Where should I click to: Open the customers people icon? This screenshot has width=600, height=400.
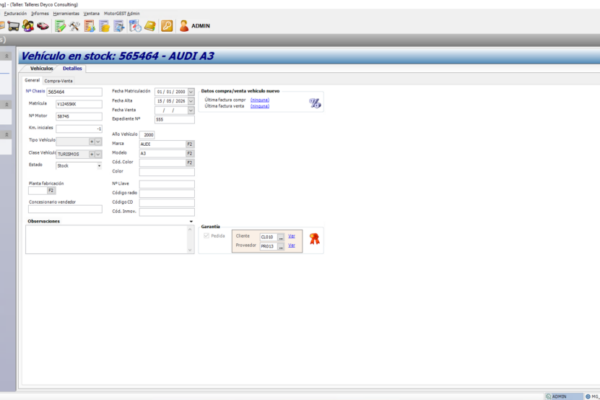point(28,26)
